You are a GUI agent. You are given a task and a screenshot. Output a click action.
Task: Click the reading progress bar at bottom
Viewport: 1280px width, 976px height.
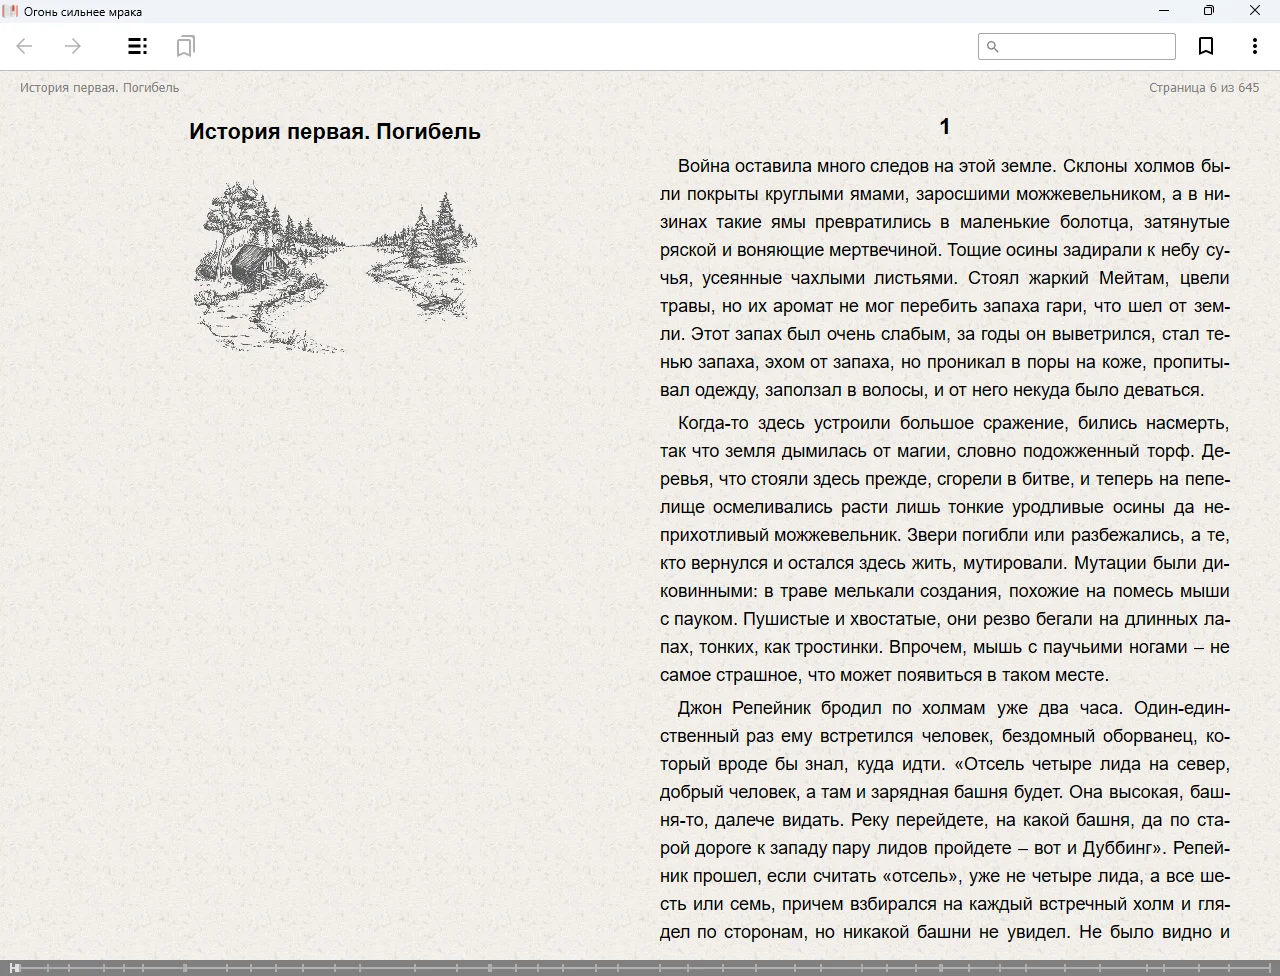[x=640, y=967]
